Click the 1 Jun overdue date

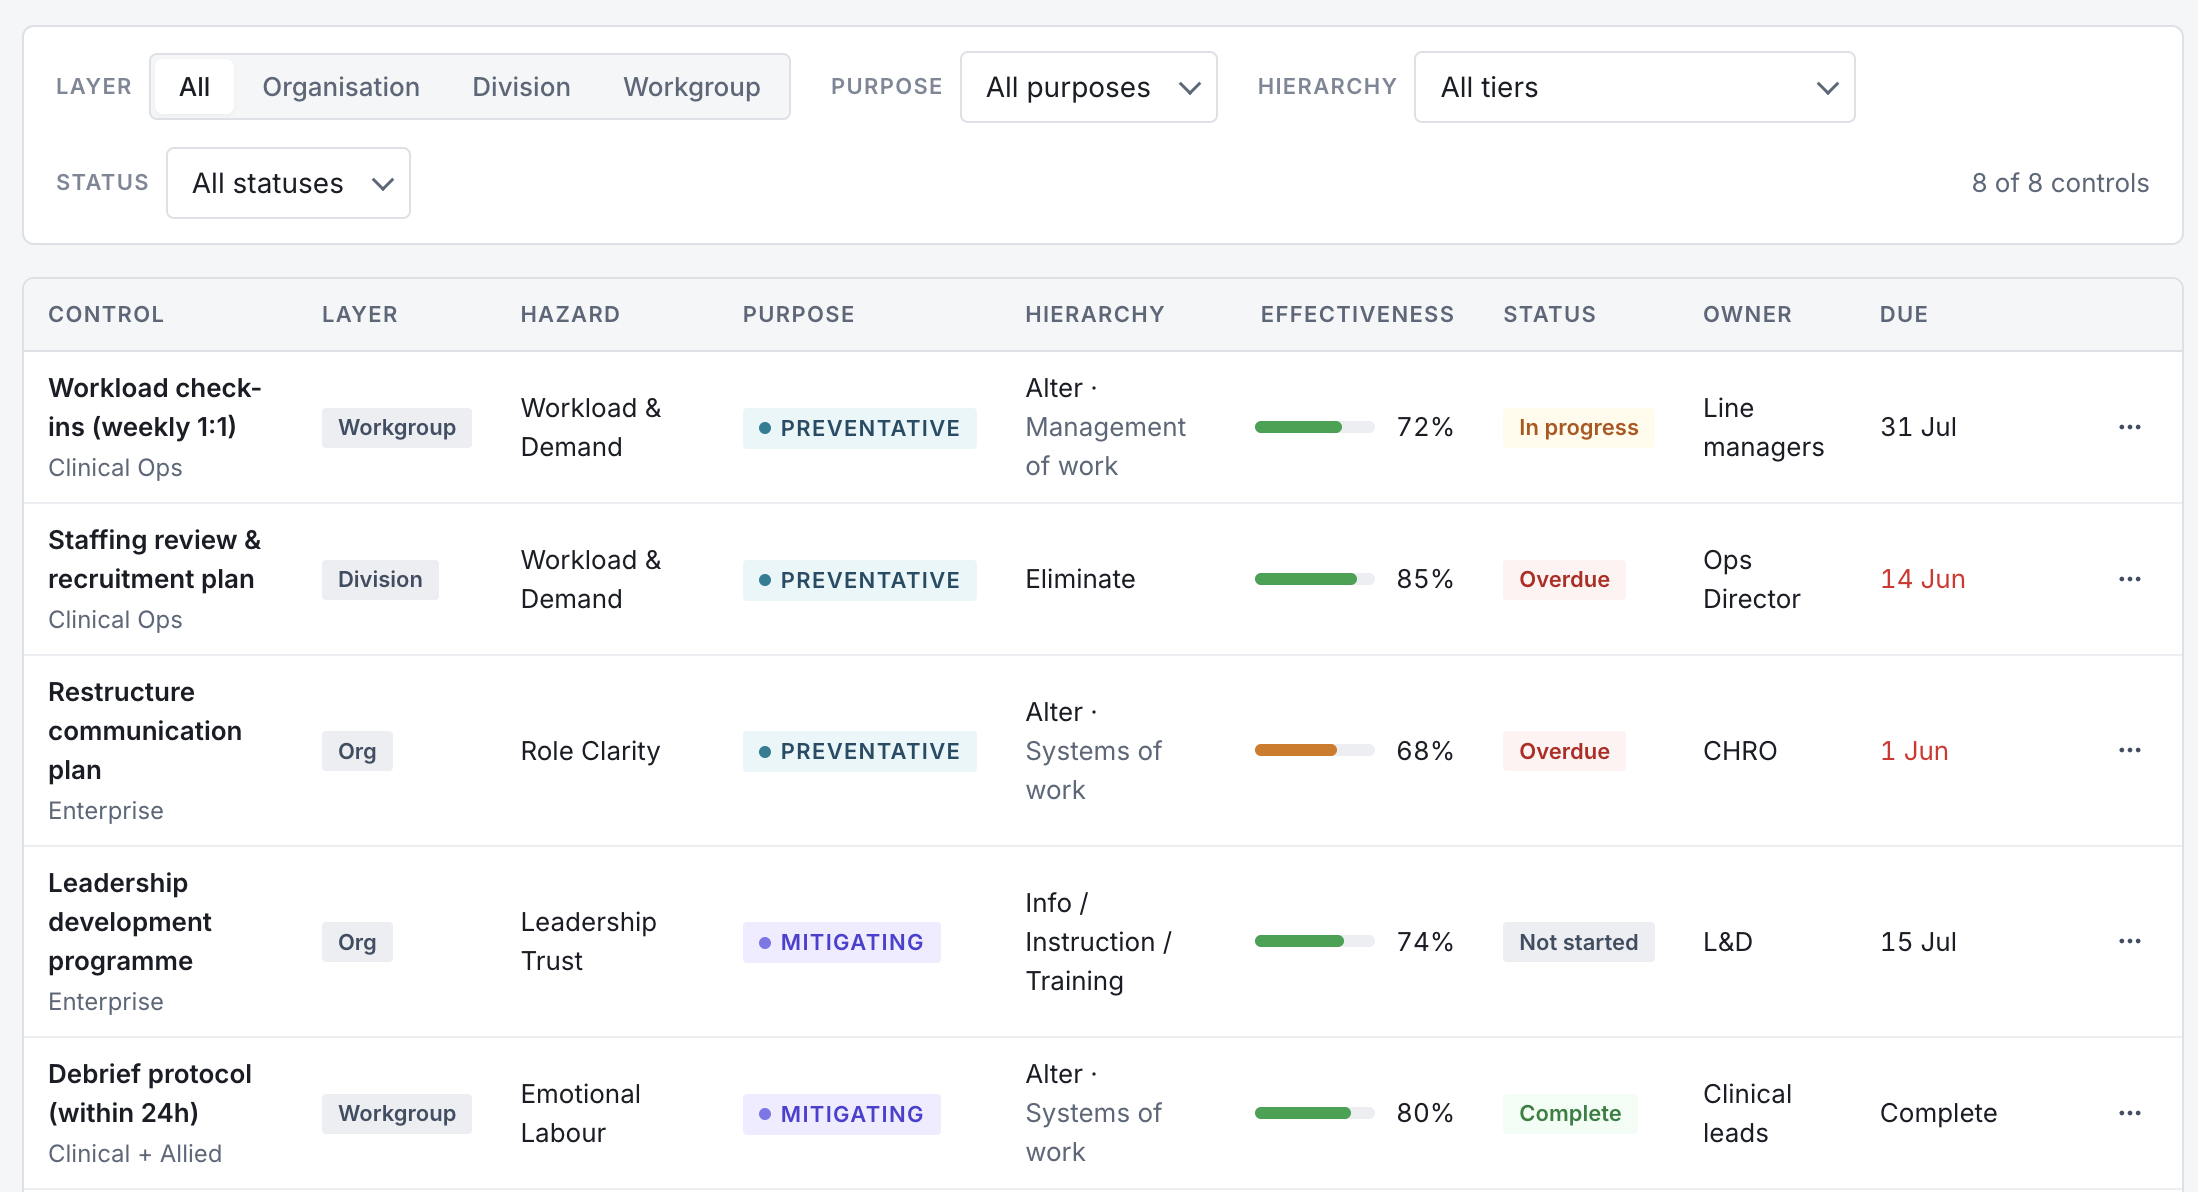(1914, 751)
